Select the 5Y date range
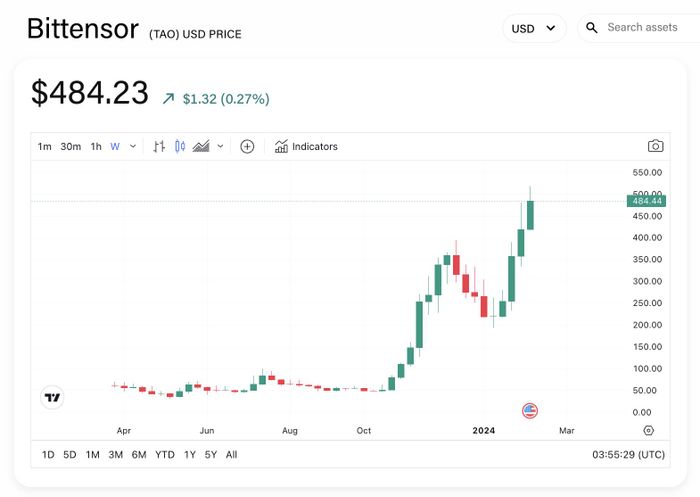700x497 pixels. click(211, 455)
